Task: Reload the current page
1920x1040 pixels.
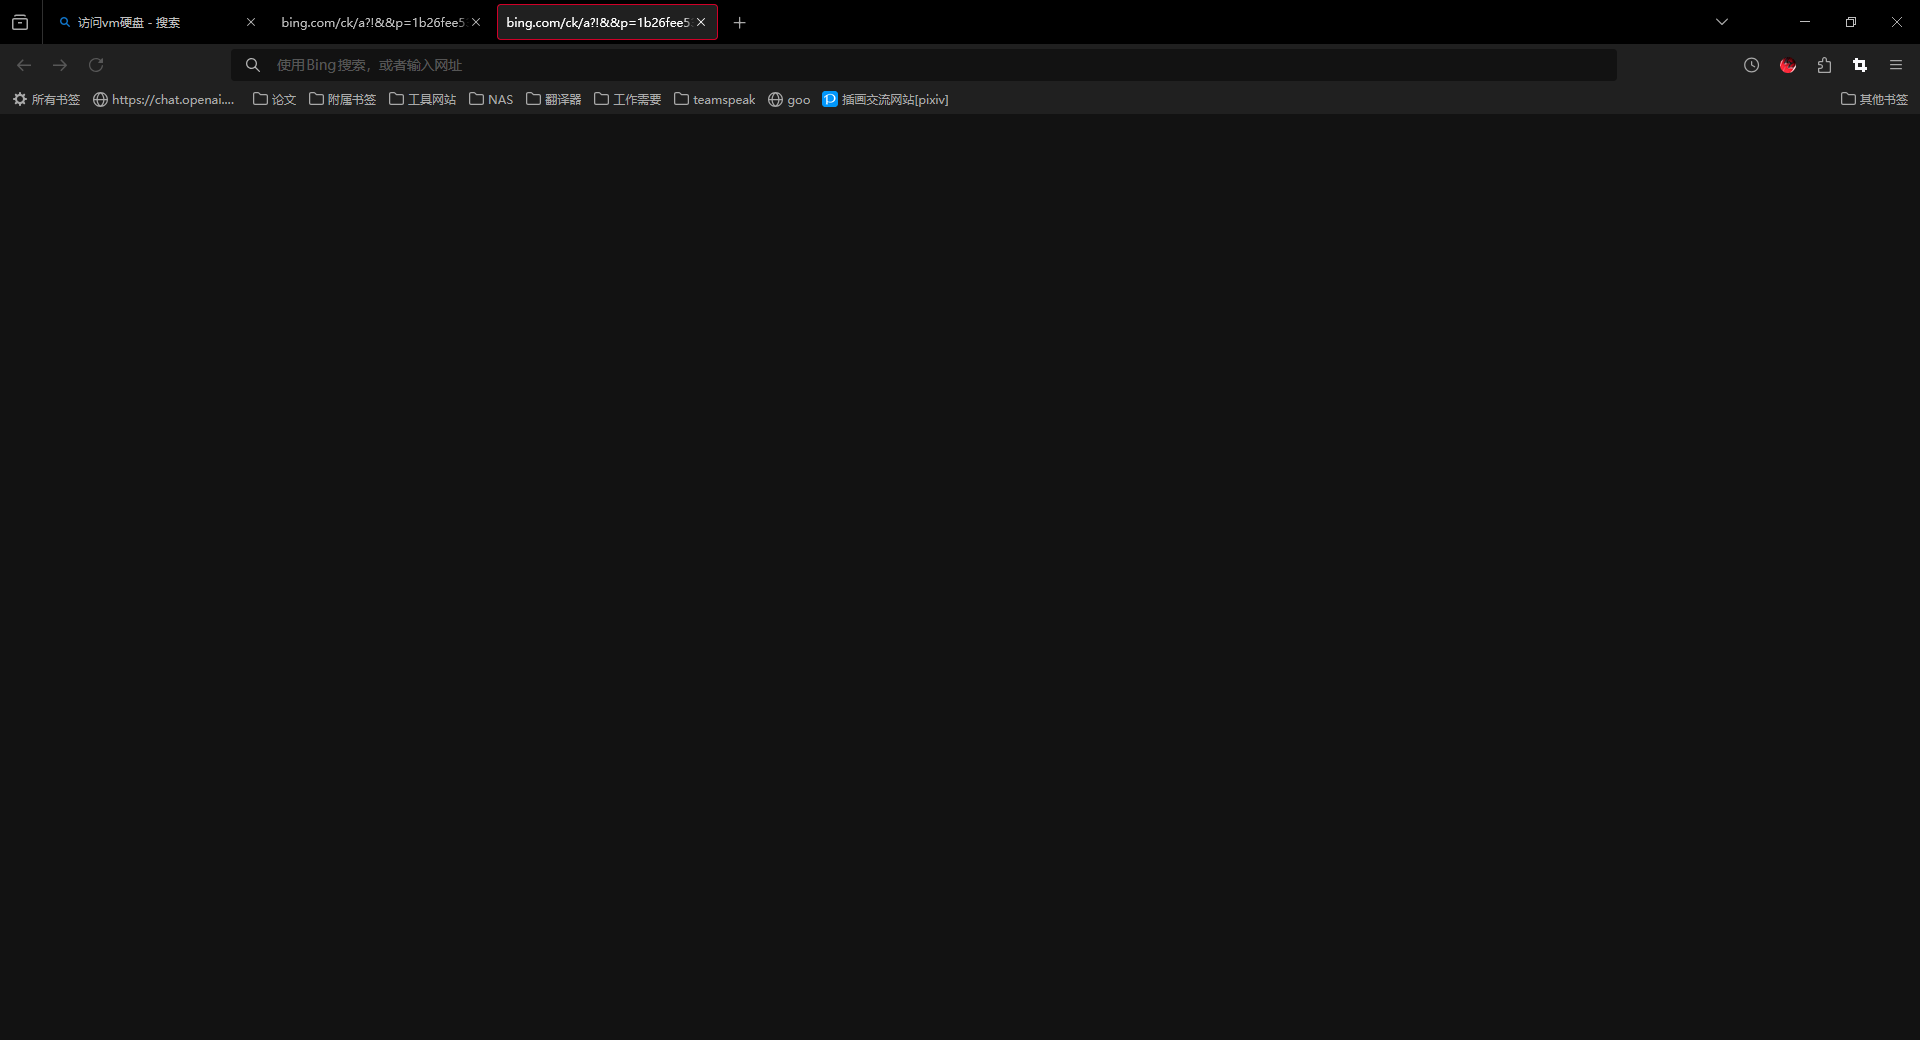Action: (x=96, y=65)
